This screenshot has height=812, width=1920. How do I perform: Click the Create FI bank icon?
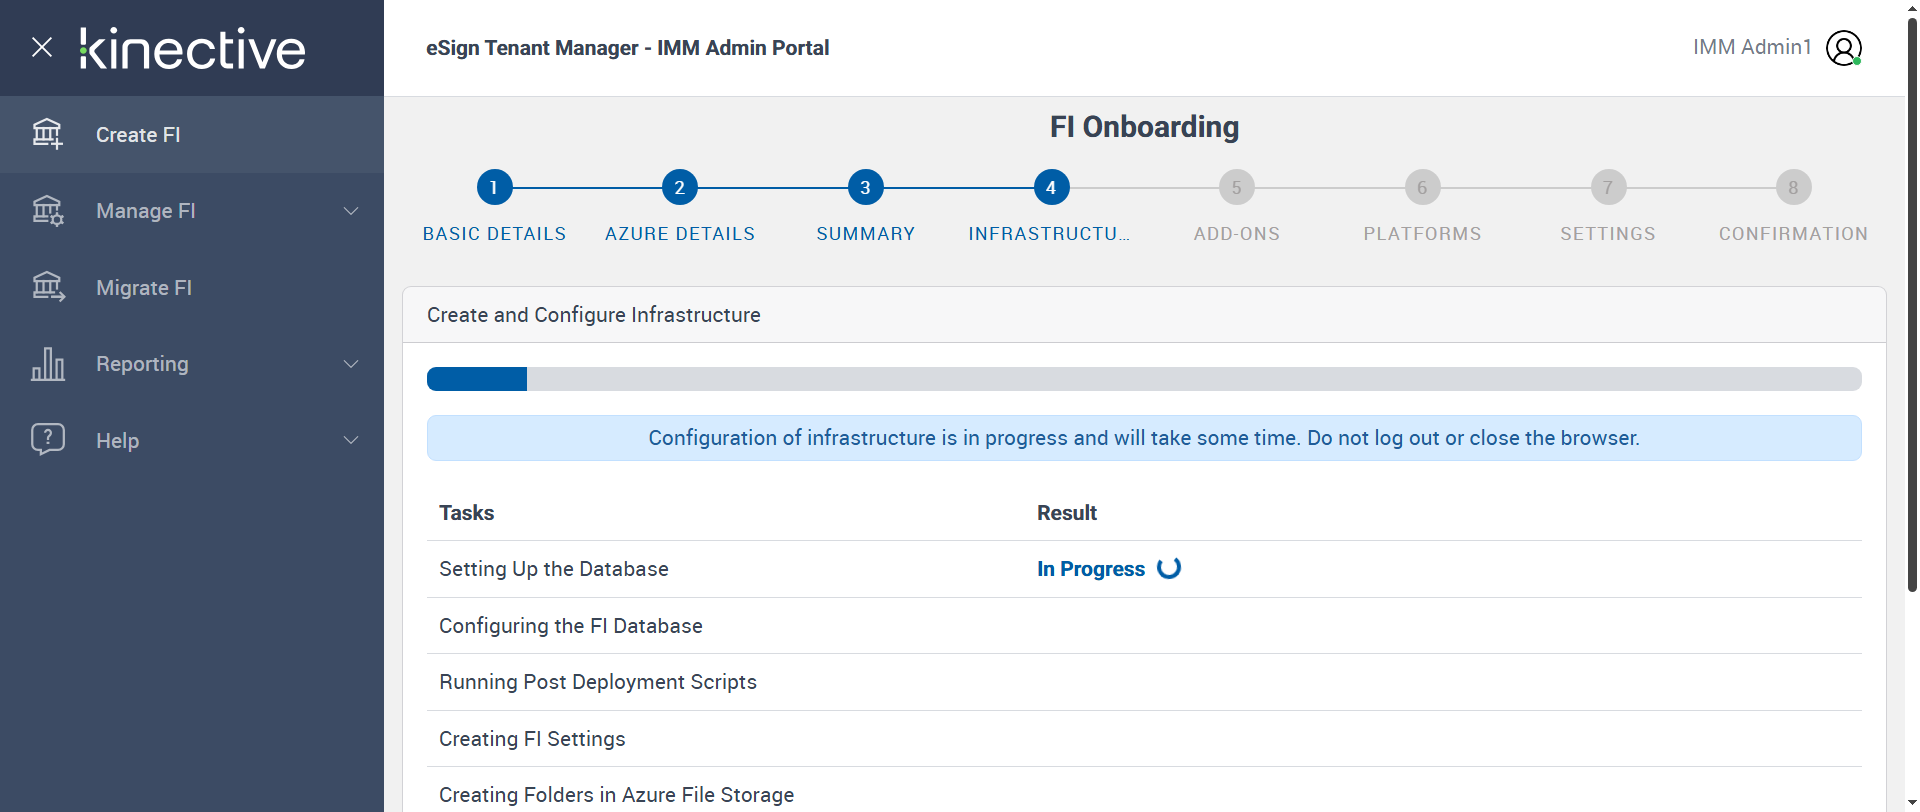coord(47,134)
